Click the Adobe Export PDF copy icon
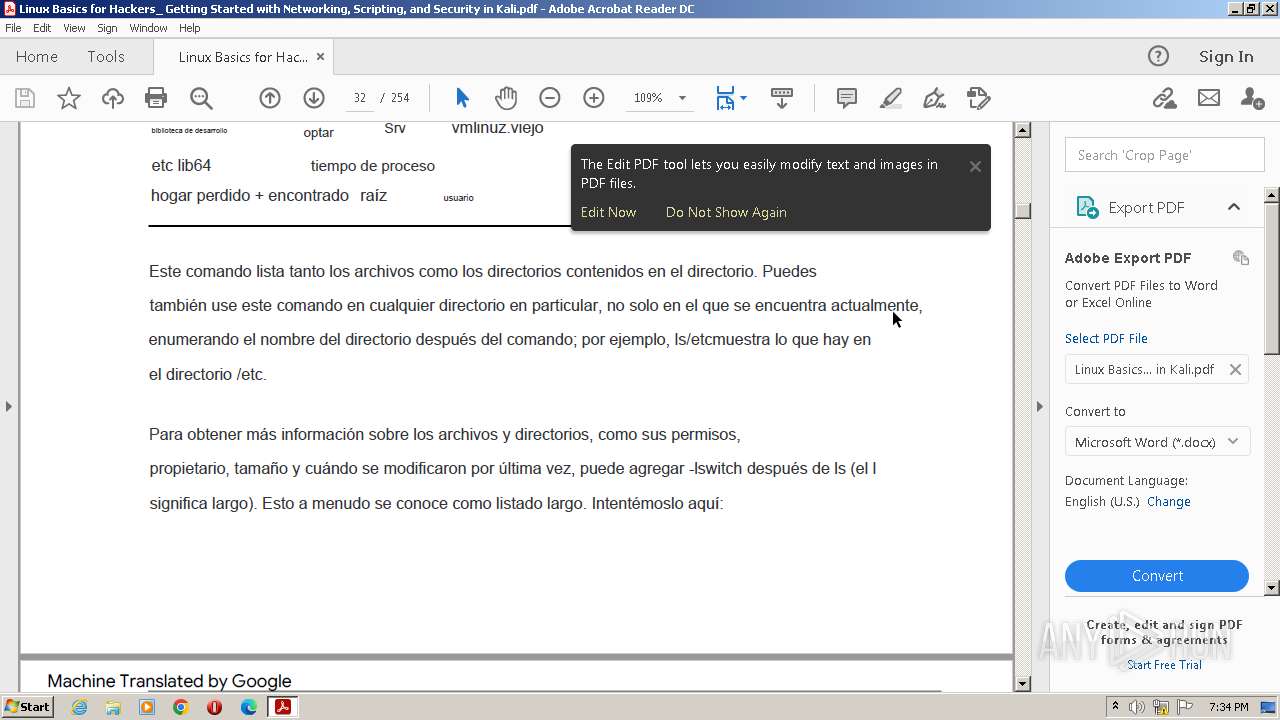This screenshot has width=1280, height=720. click(1241, 258)
